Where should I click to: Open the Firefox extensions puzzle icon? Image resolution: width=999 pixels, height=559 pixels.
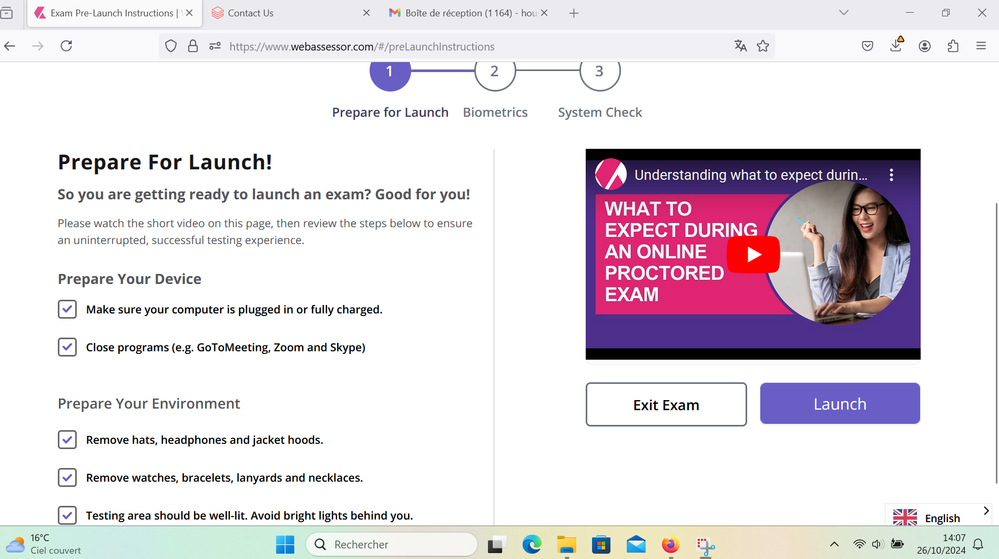(952, 46)
